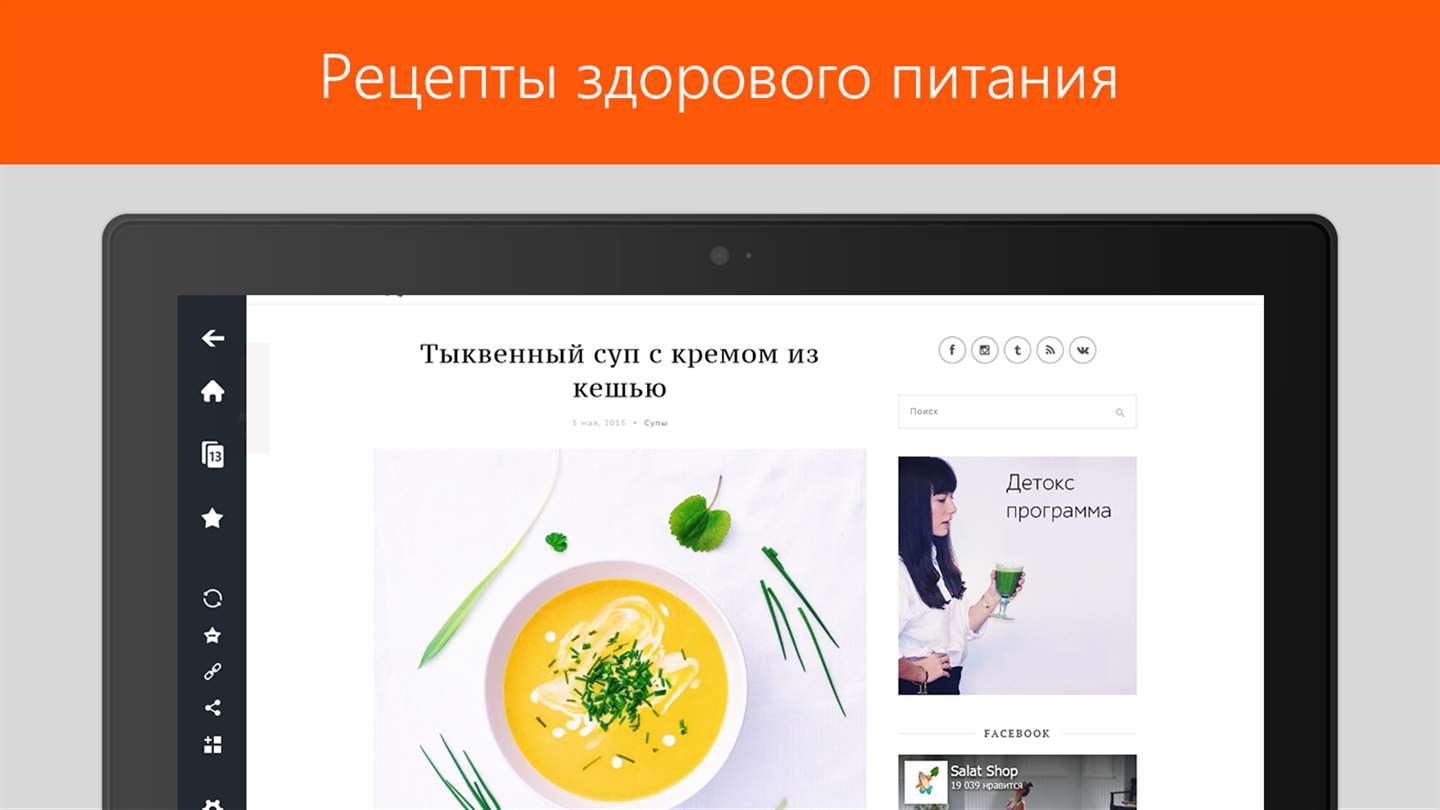Open favorites using the large star icon
1440x810 pixels.
click(212, 518)
